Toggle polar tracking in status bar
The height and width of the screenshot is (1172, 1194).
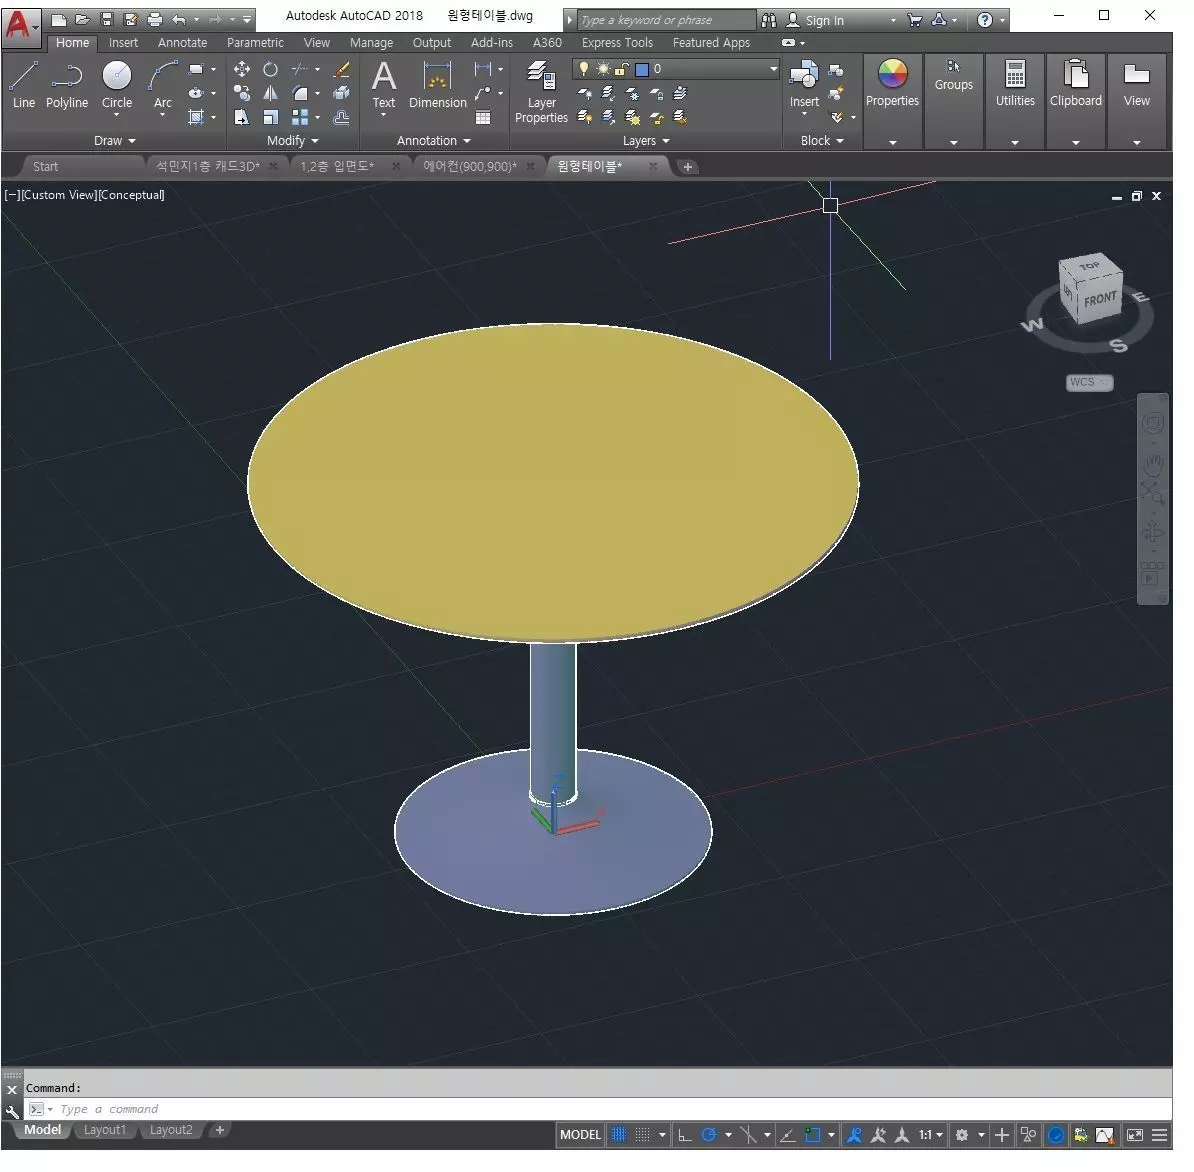[709, 1135]
